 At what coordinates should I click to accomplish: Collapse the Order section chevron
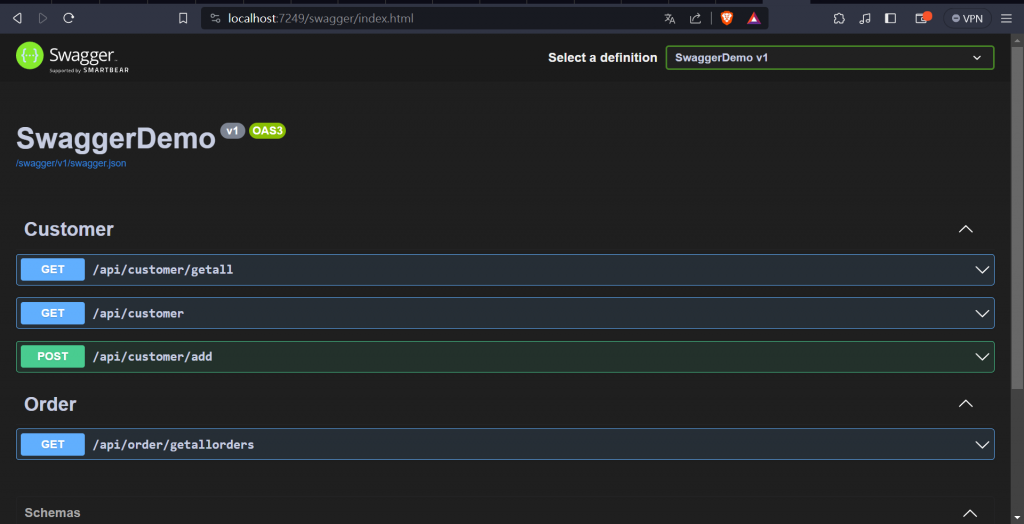(x=965, y=404)
